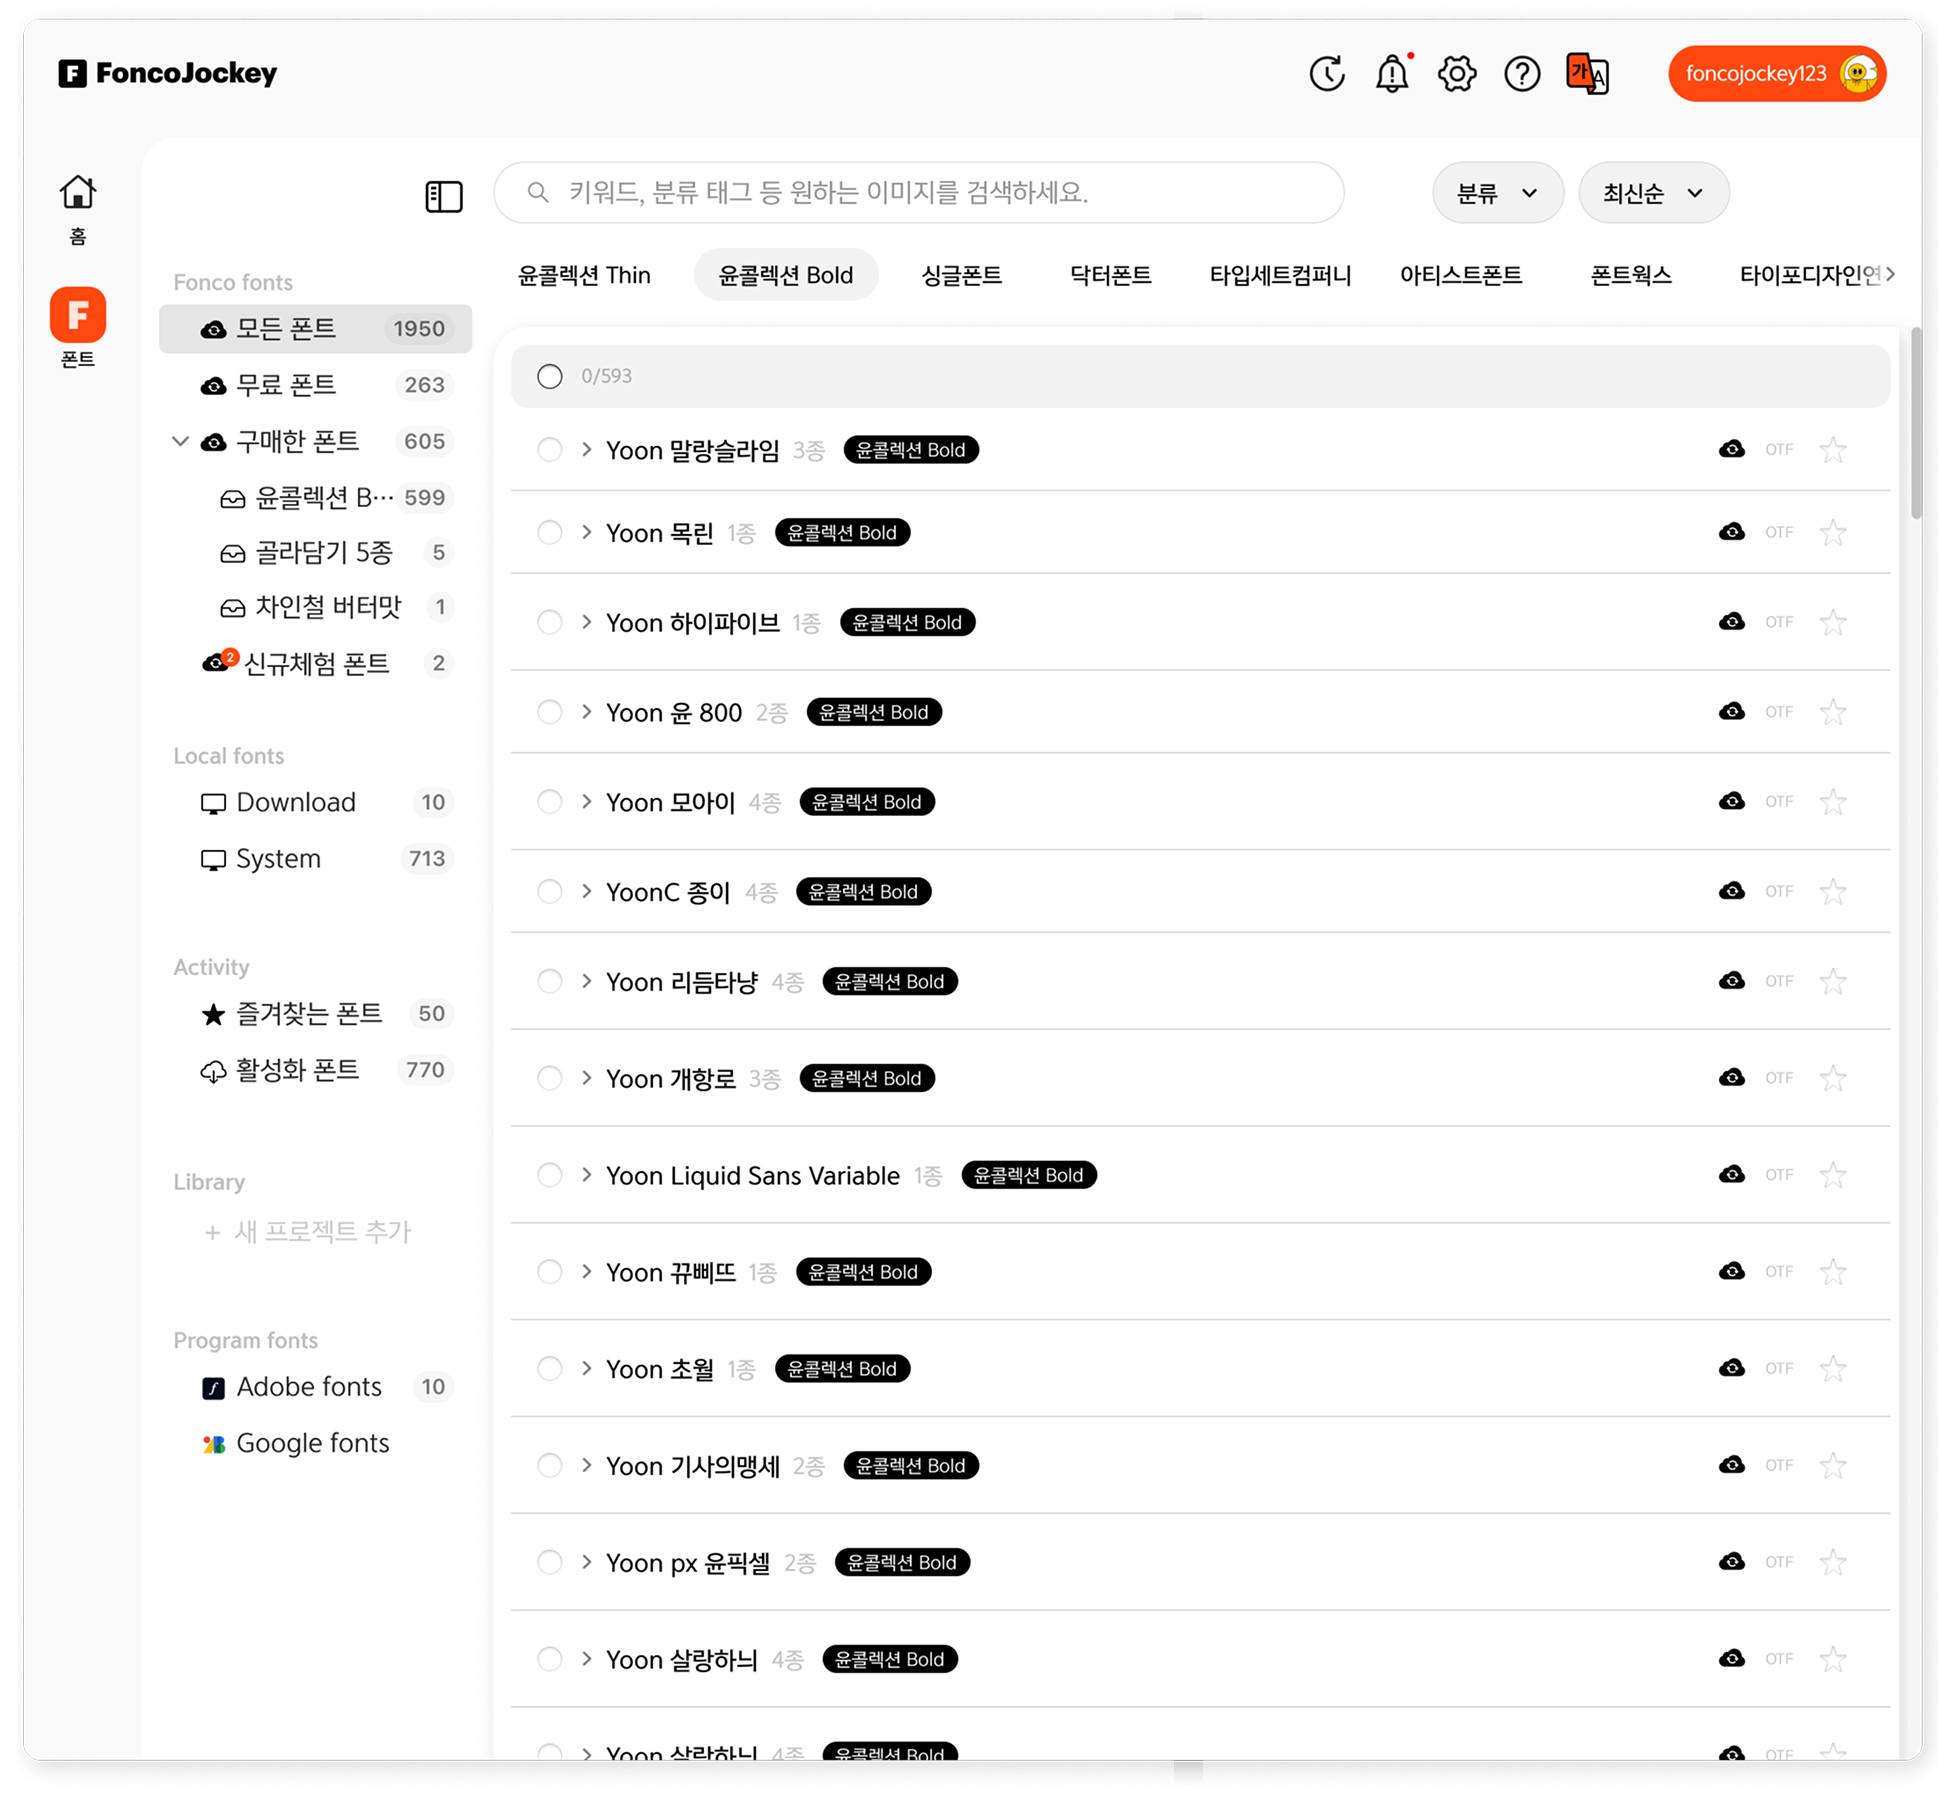
Task: Click cloud icon for Yoon 모아이
Action: point(1731,802)
